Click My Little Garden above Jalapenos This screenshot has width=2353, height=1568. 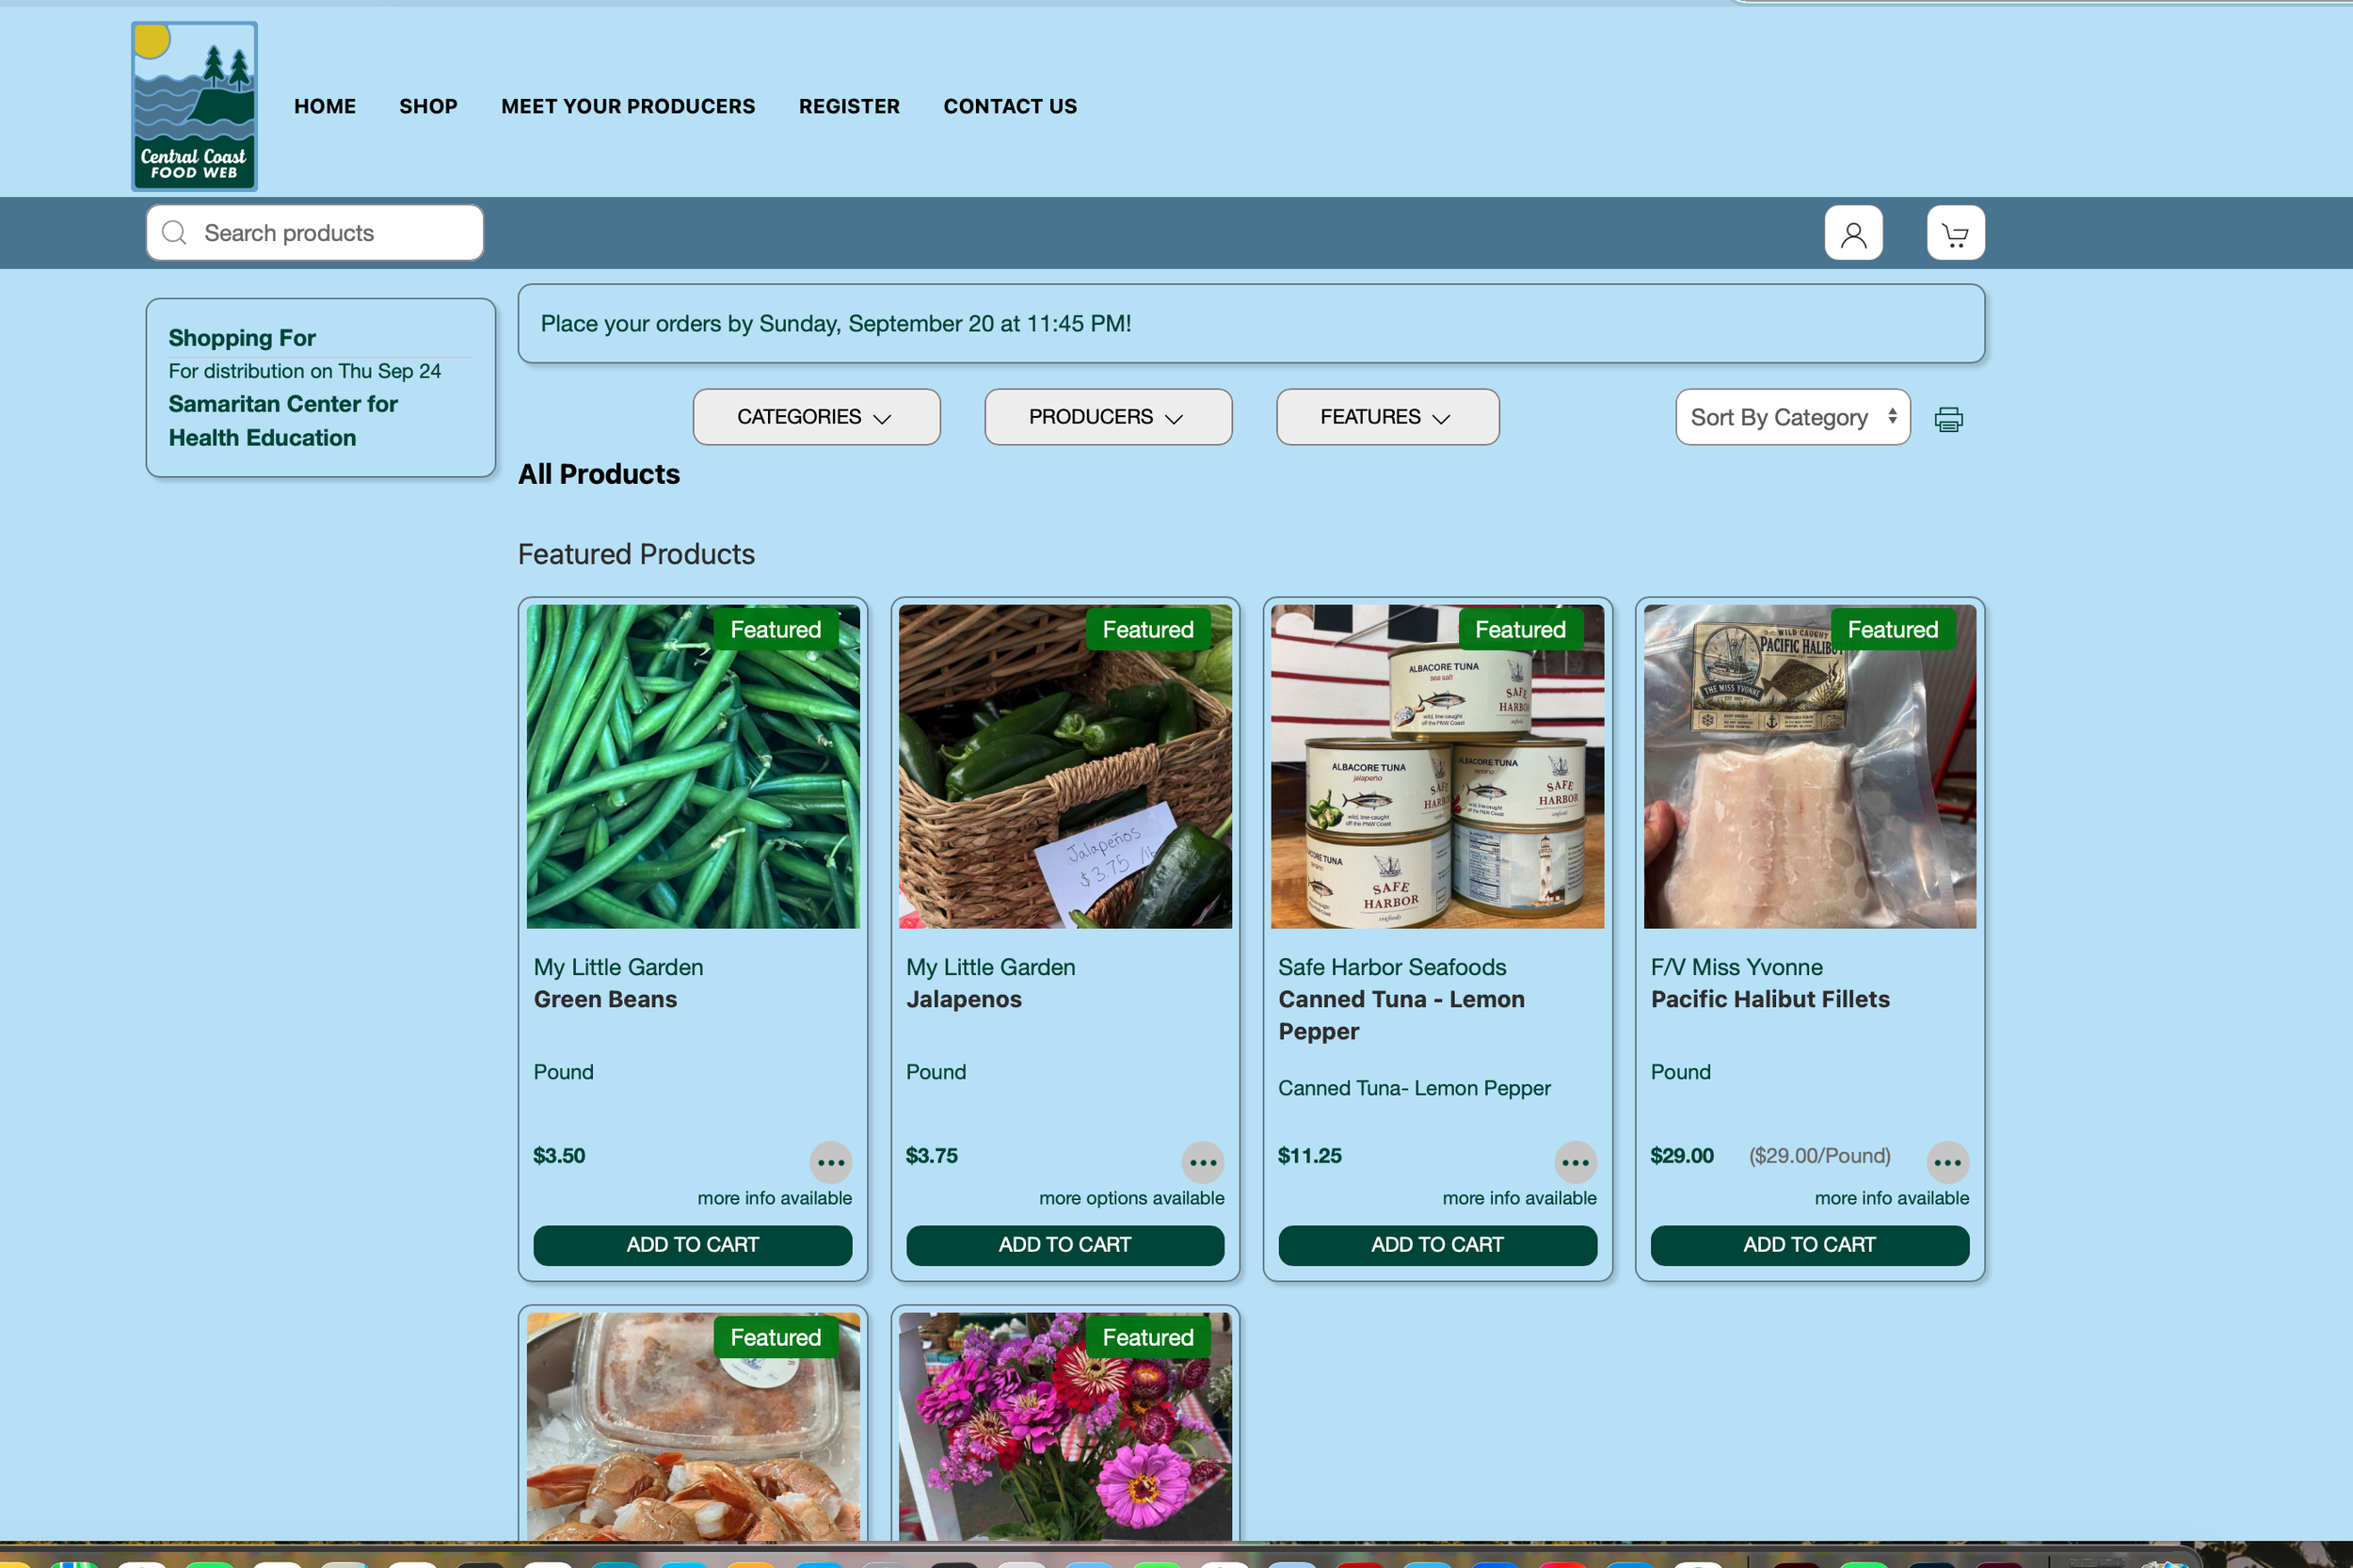pos(990,967)
